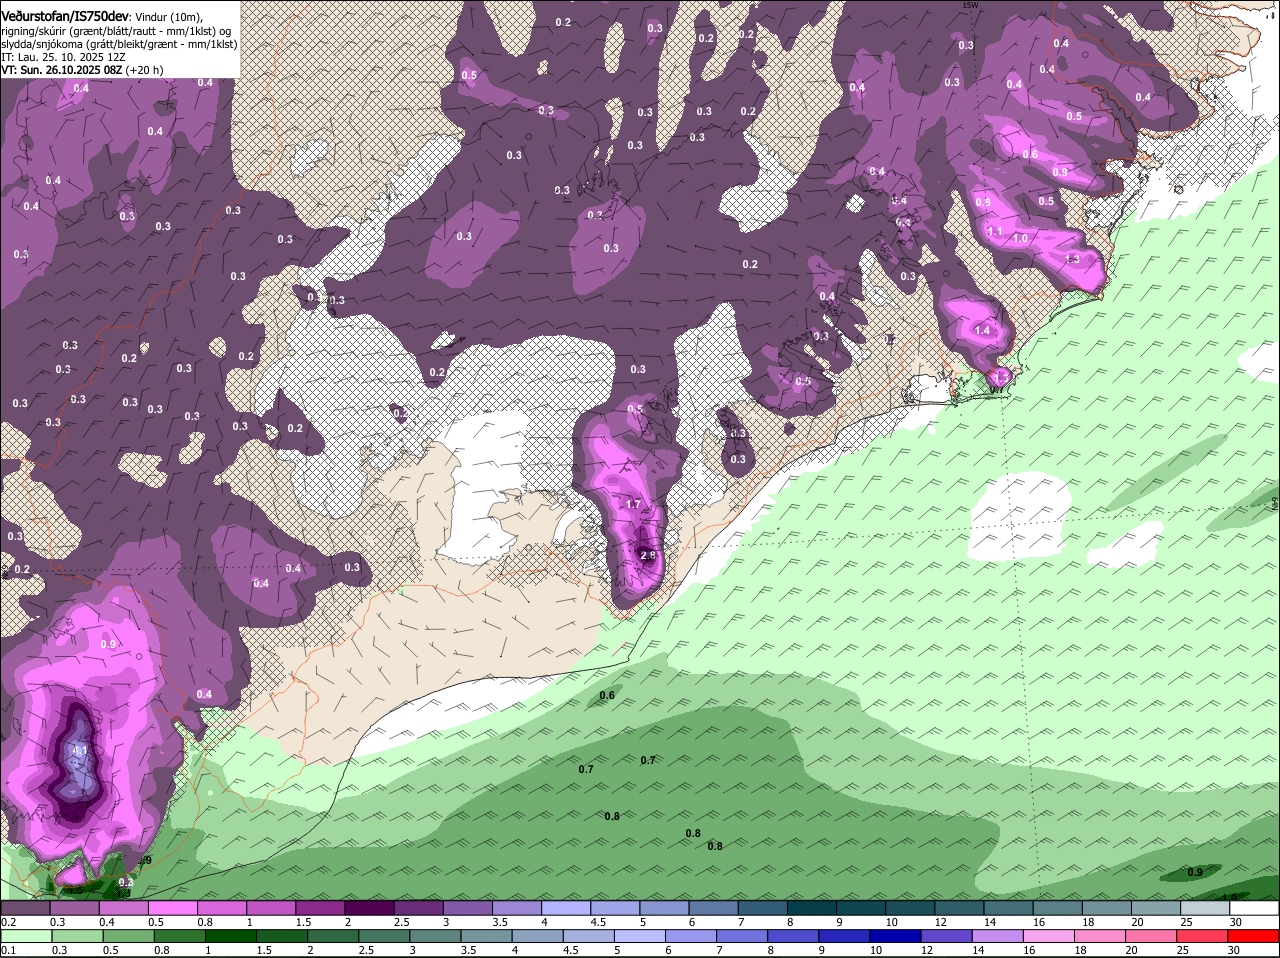The height and width of the screenshot is (958, 1280).
Task: Click the Veðurstofan/IS750dev title text
Action: click(x=65, y=17)
